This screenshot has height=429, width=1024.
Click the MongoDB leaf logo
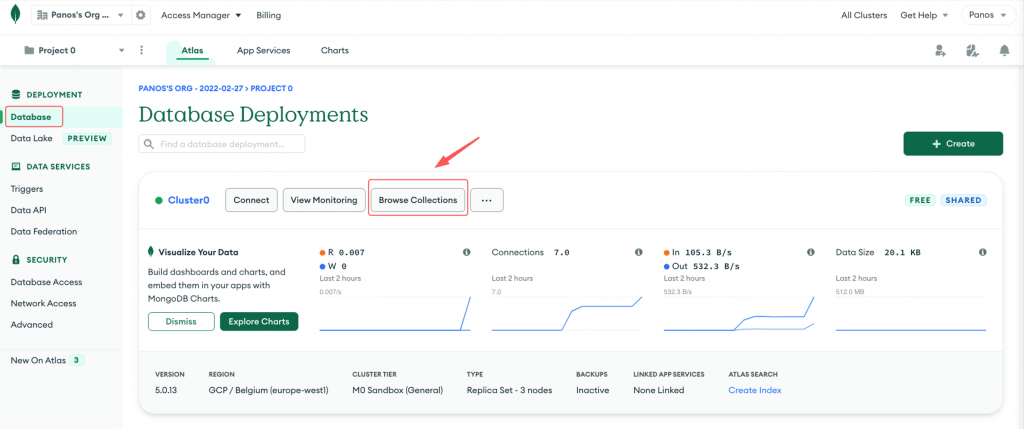tap(16, 15)
